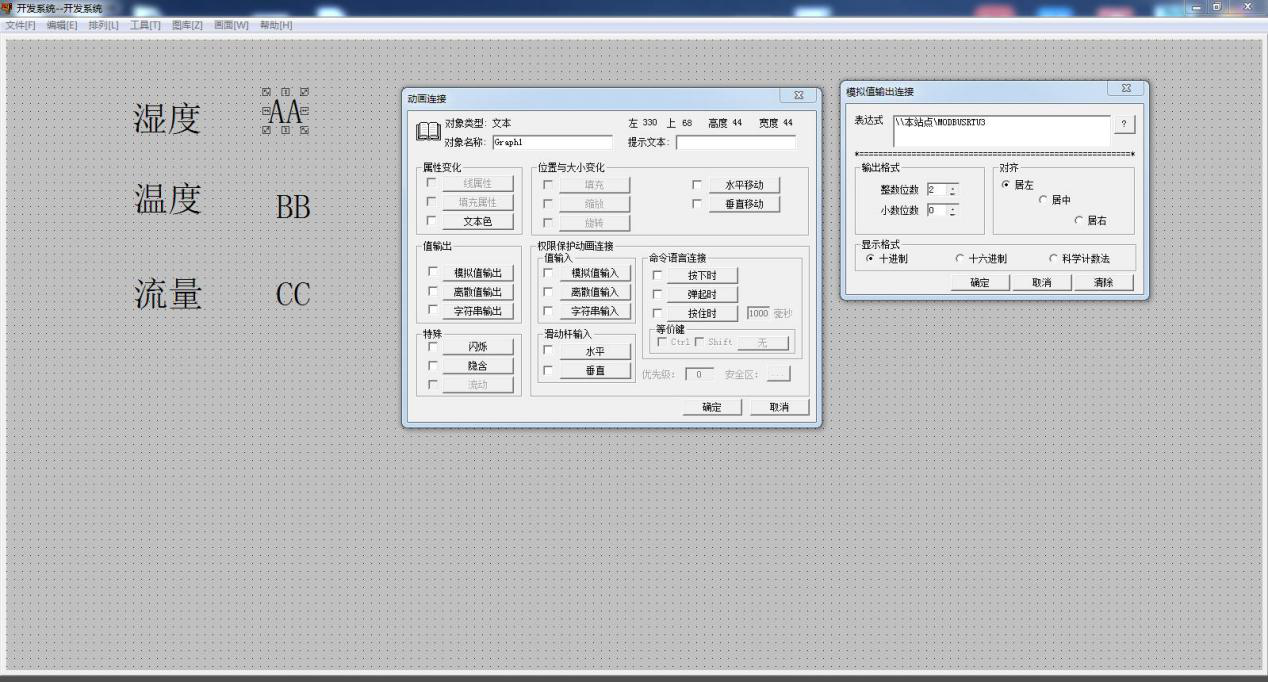This screenshot has height=682, width=1268.
Task: Click the application icon in the title bar
Action: 7,8
